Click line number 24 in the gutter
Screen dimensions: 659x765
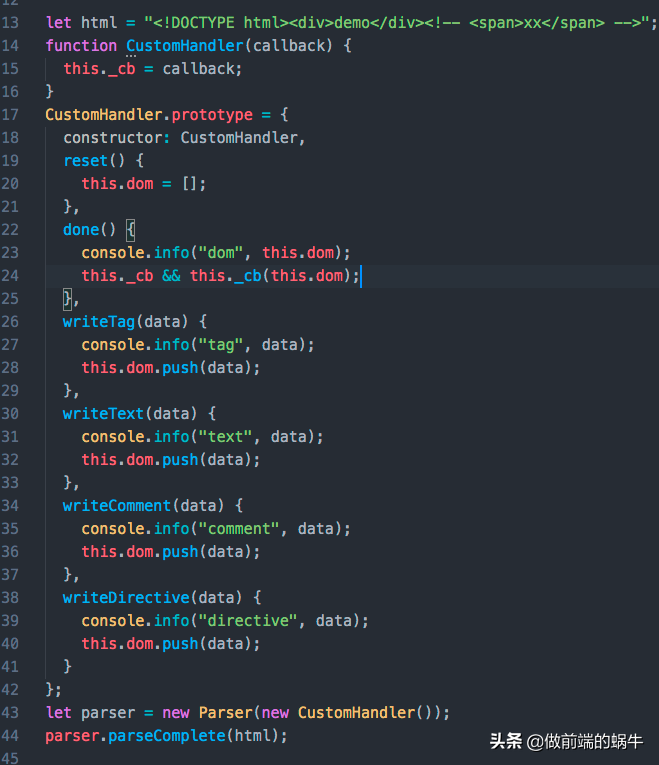tap(10, 276)
